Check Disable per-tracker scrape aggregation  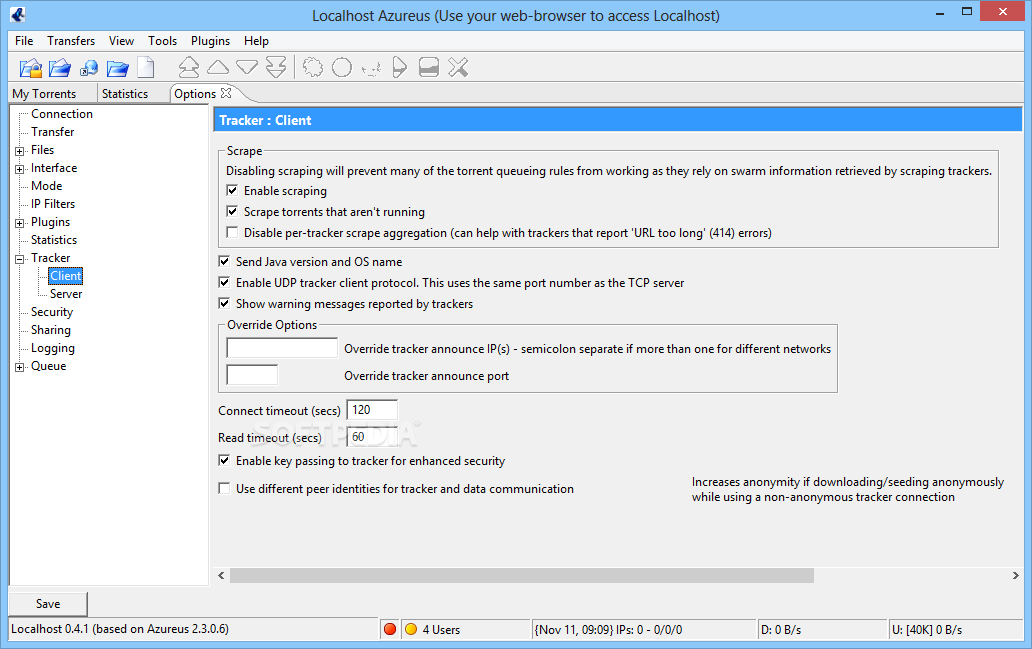tap(232, 232)
